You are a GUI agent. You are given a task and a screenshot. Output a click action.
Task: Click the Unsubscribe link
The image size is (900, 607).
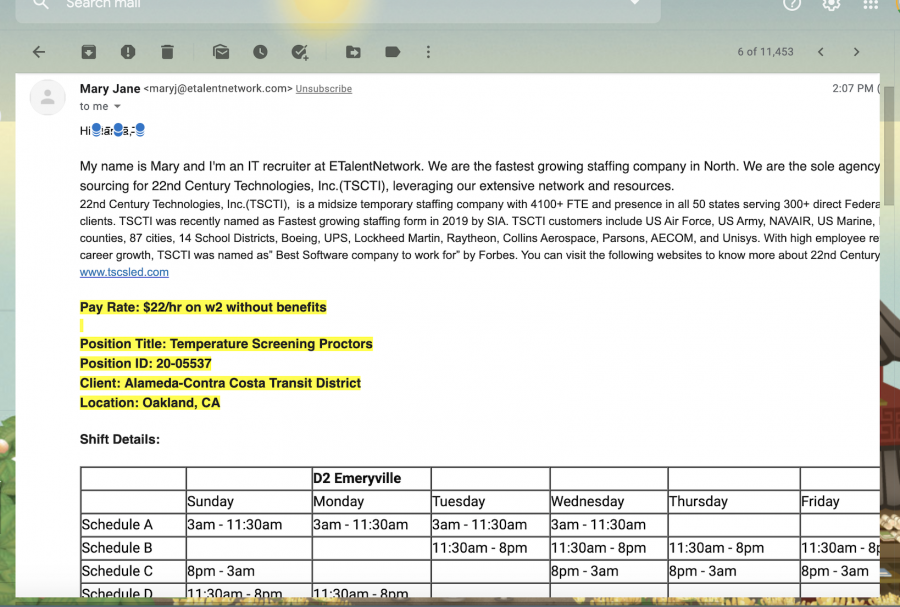click(x=324, y=89)
